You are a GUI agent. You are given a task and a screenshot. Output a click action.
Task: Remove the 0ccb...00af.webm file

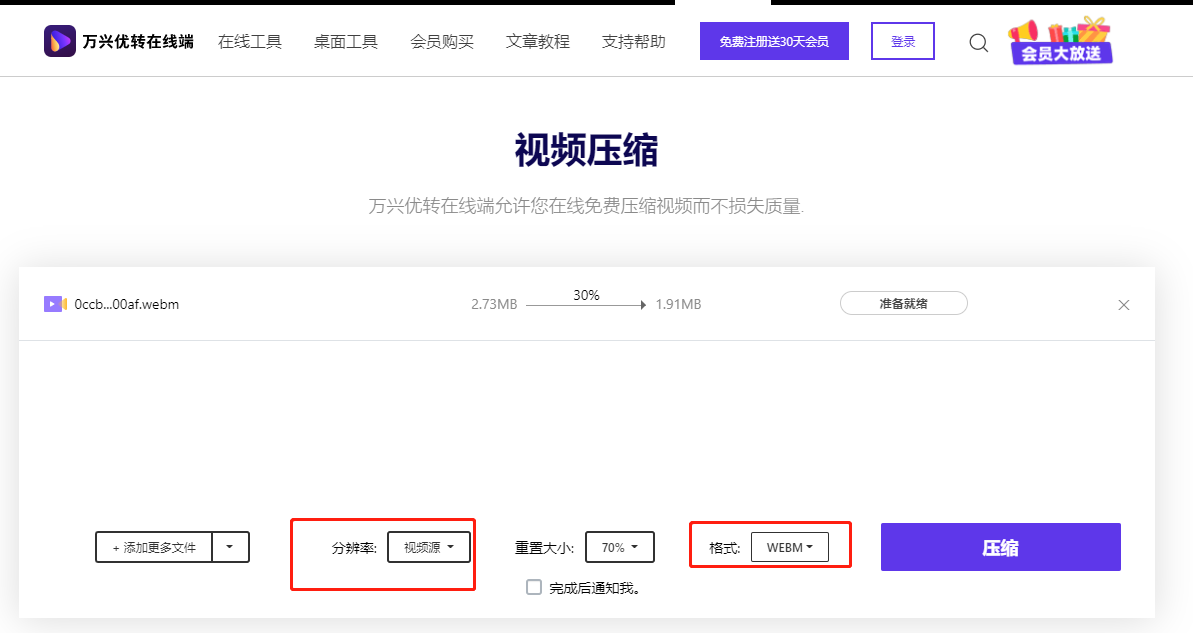[x=1123, y=304]
